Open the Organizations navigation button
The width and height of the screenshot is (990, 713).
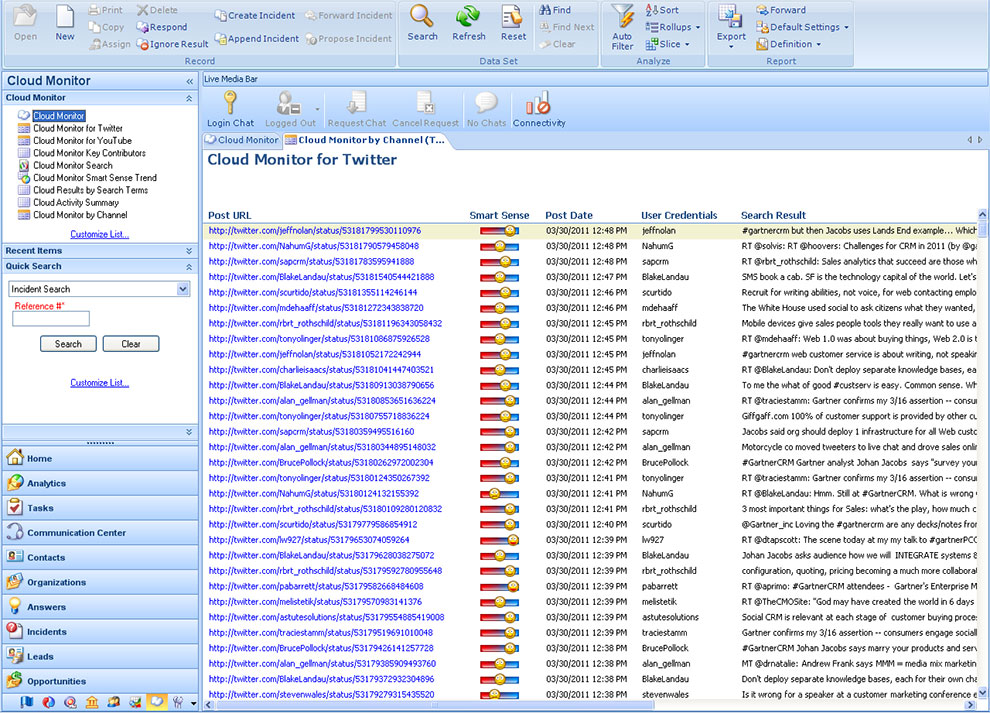[100, 582]
